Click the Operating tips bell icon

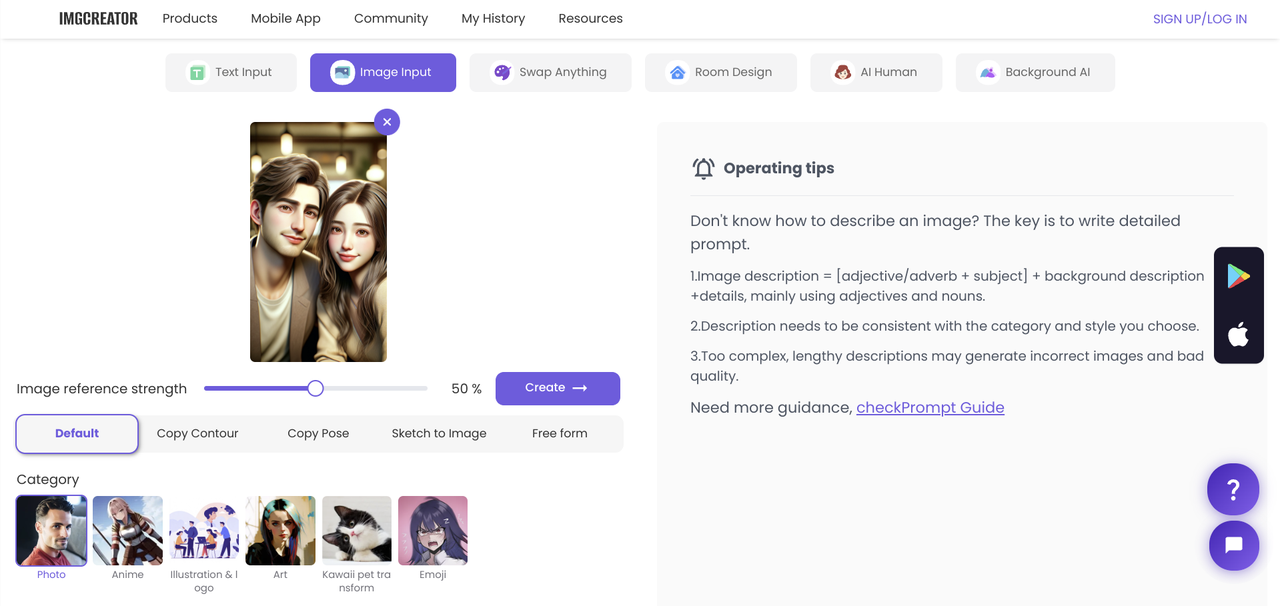pyautogui.click(x=703, y=168)
